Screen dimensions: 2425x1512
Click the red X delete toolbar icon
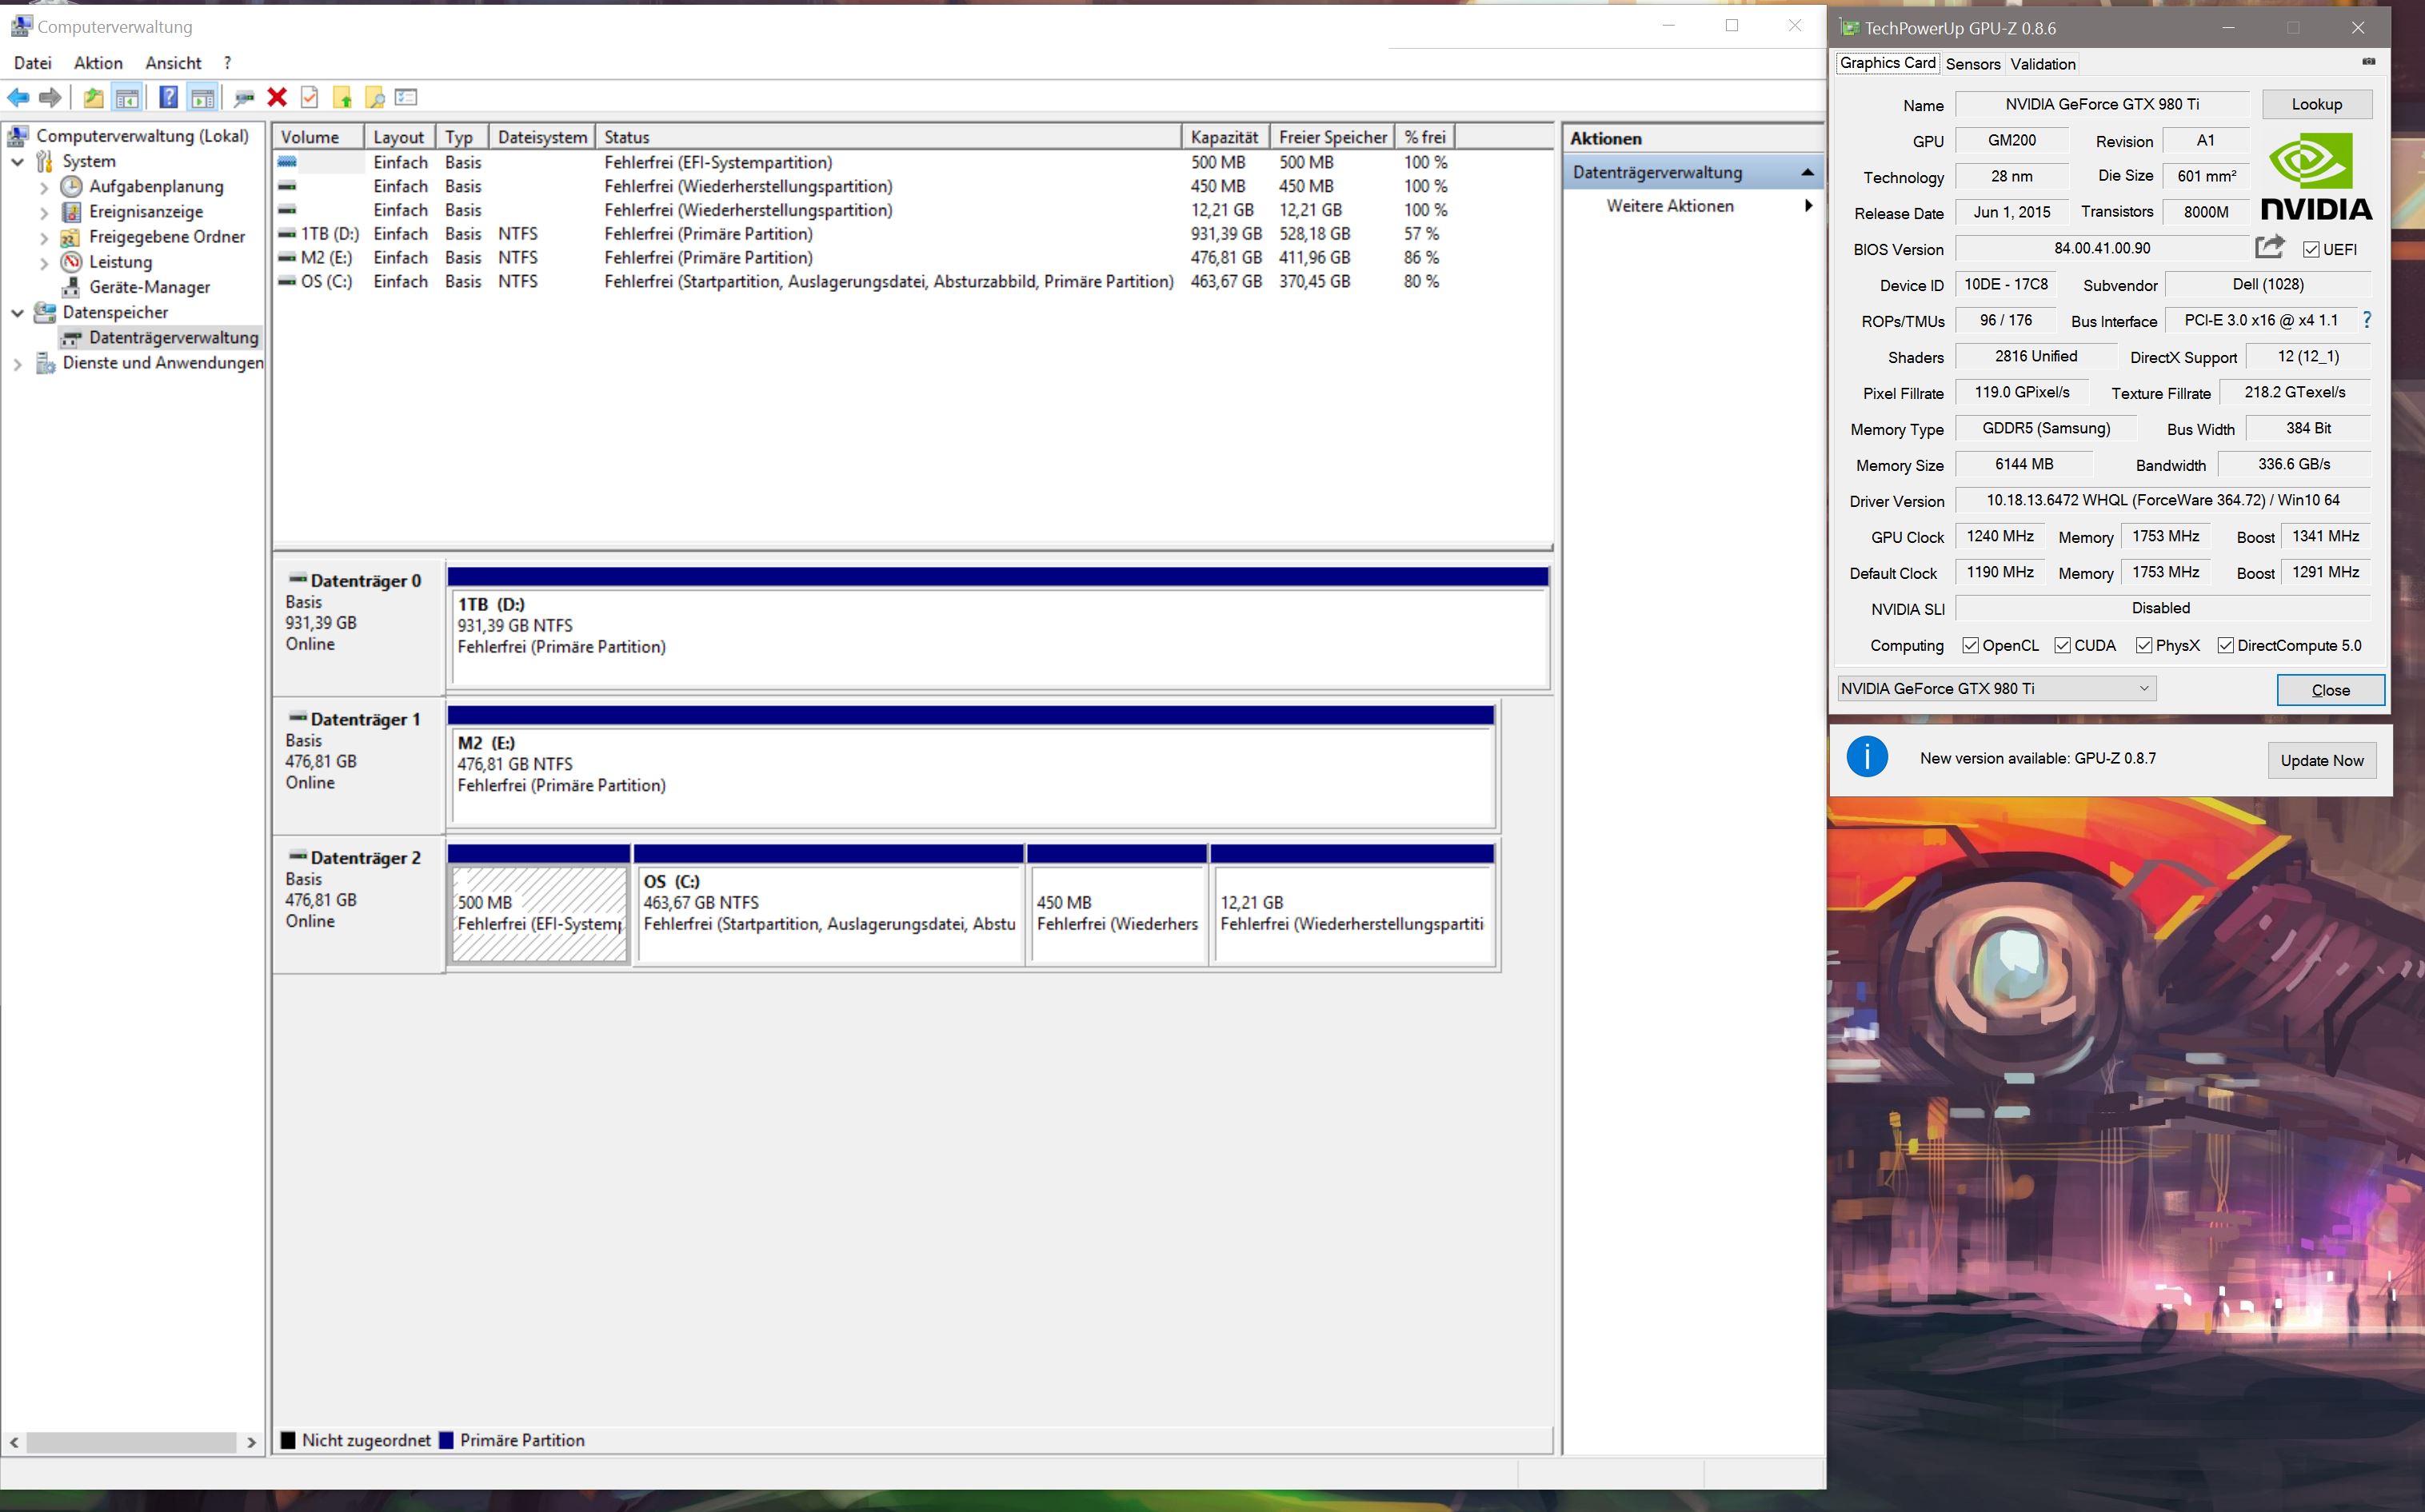[277, 97]
